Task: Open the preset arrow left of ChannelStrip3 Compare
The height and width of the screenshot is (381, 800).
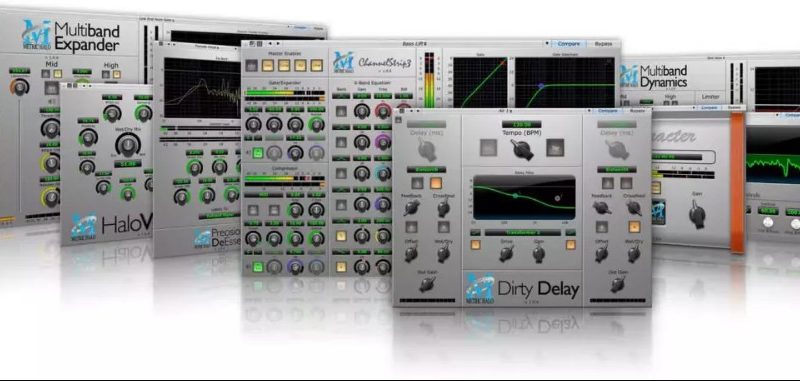Action: (x=548, y=44)
